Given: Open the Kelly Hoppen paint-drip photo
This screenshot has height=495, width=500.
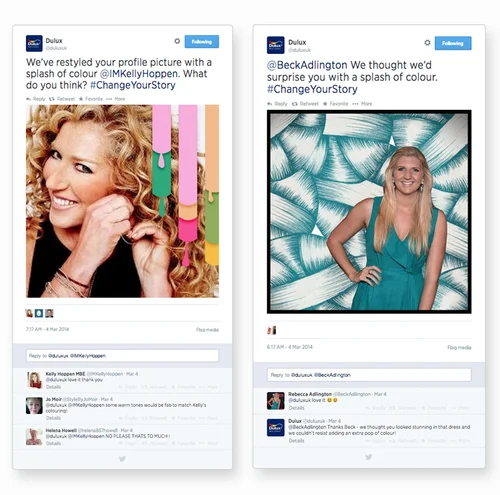Looking at the screenshot, I should [x=122, y=201].
